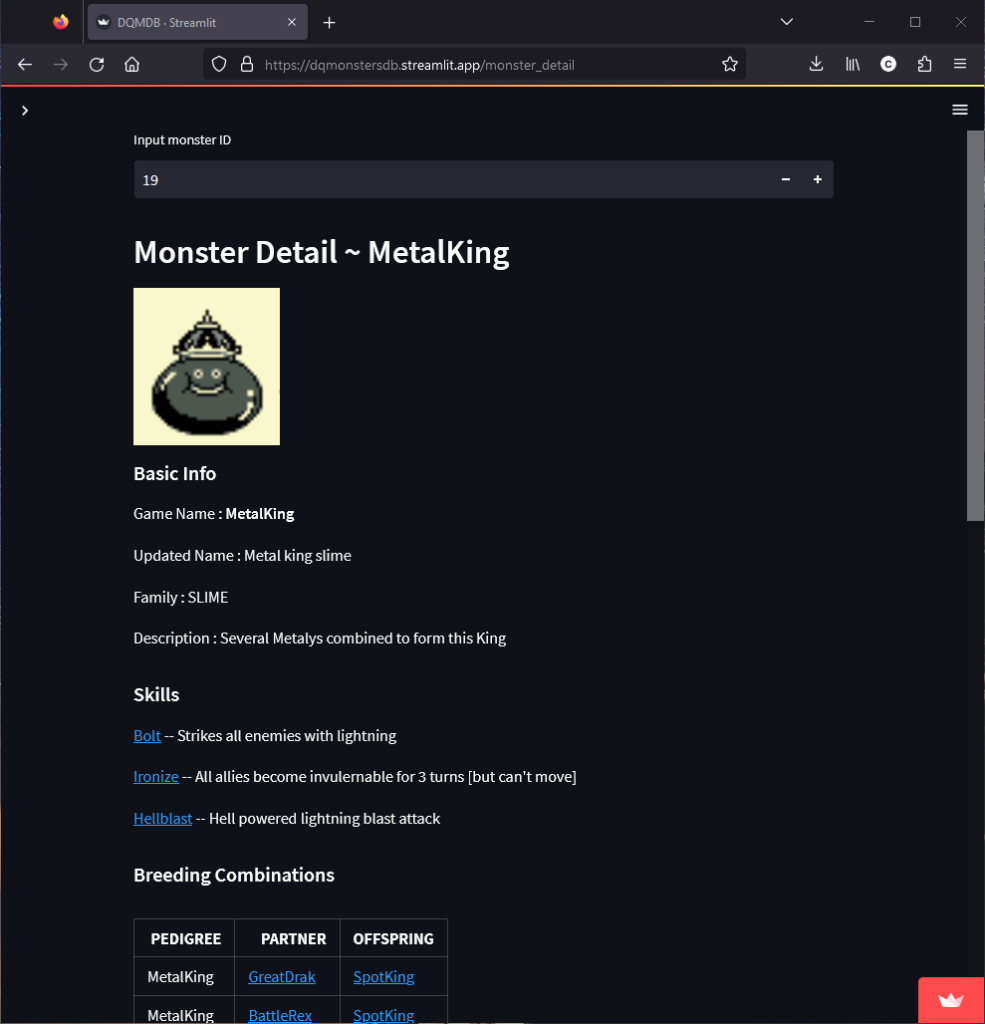Expand the Streamlit sidebar with the chevron
The image size is (985, 1024).
point(25,111)
